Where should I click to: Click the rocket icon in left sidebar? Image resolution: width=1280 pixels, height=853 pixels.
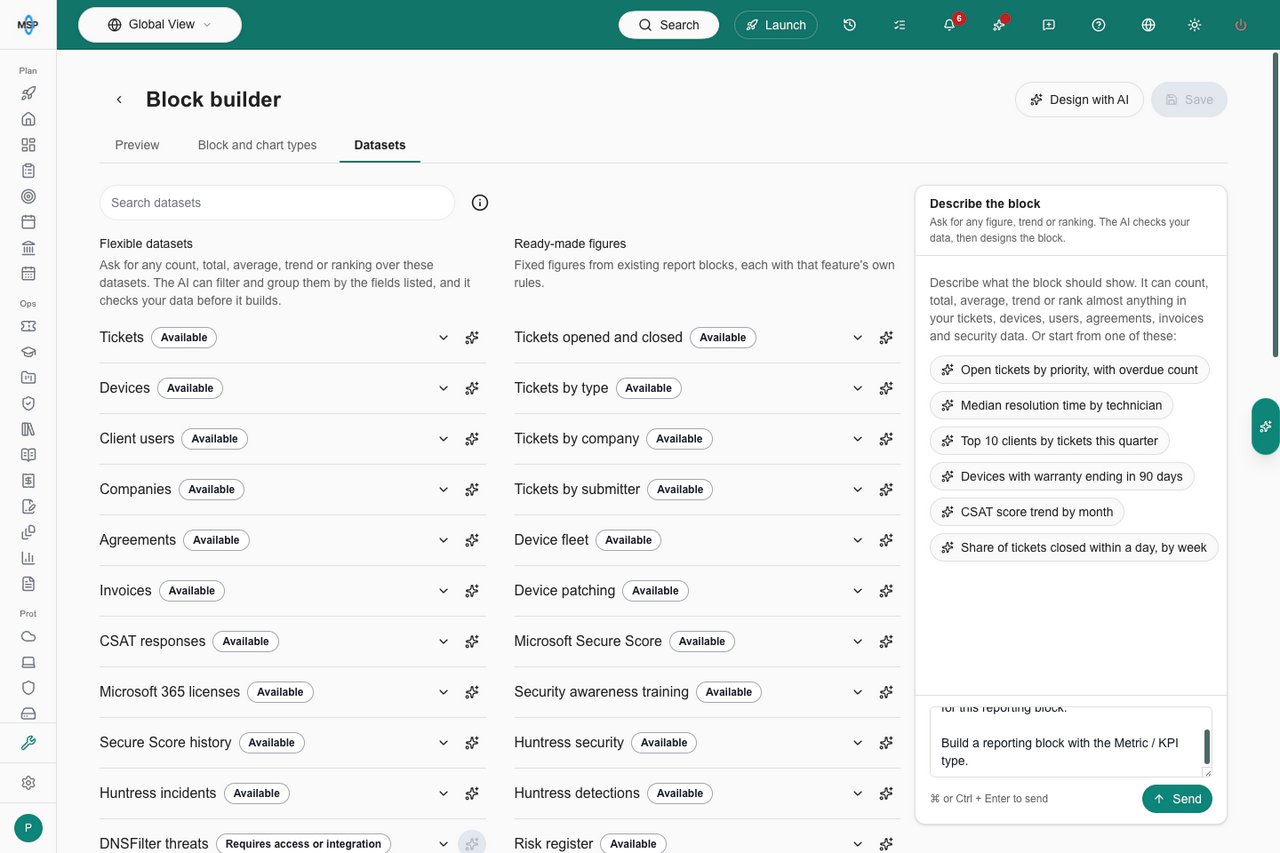(28, 93)
